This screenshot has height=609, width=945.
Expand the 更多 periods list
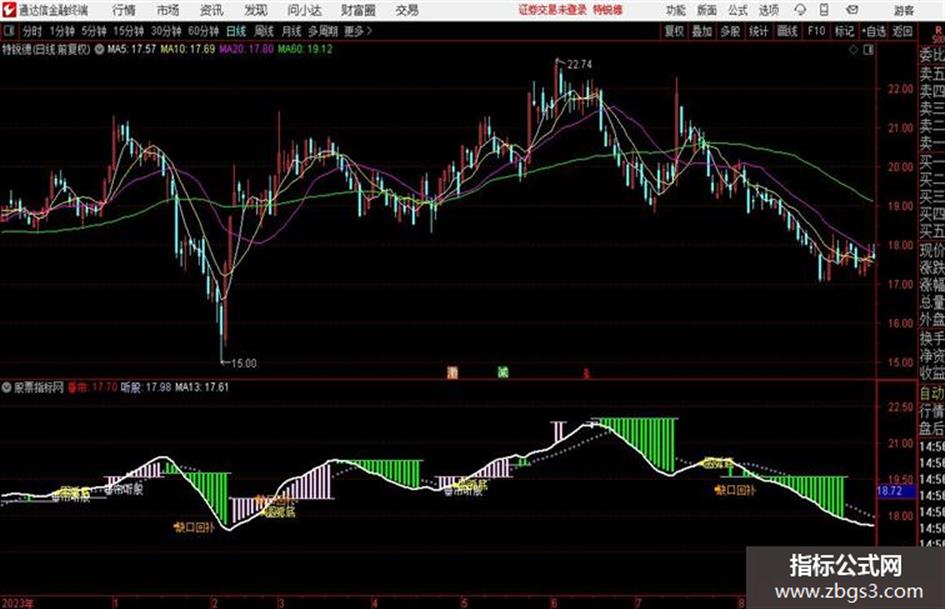pos(358,31)
